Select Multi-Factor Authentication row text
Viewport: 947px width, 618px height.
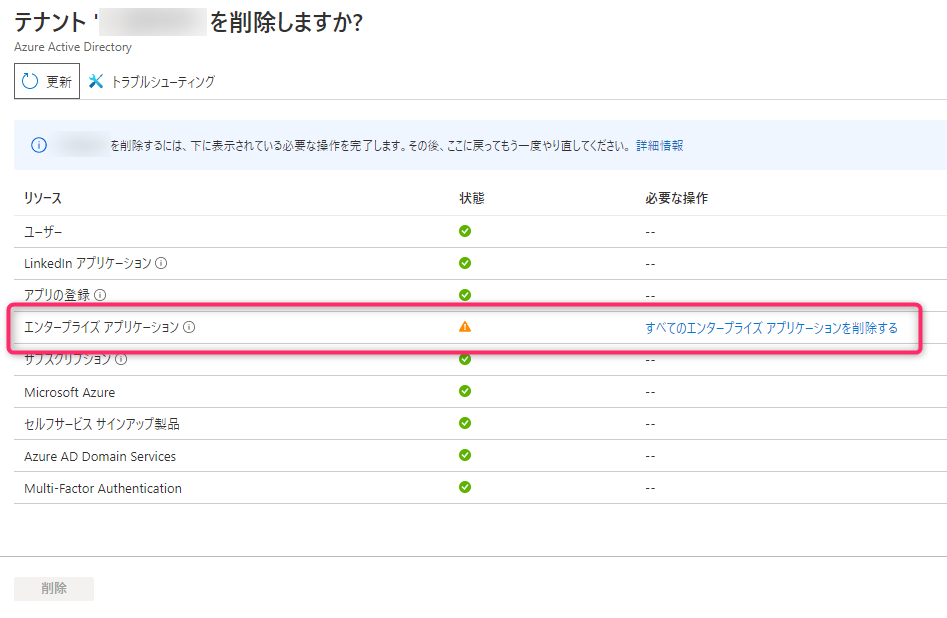(x=103, y=489)
